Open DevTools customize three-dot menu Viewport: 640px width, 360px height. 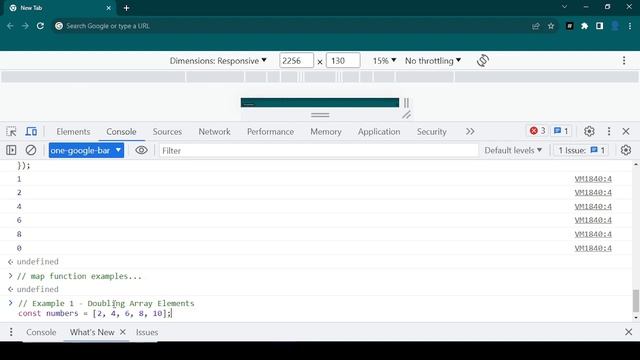pyautogui.click(x=609, y=131)
